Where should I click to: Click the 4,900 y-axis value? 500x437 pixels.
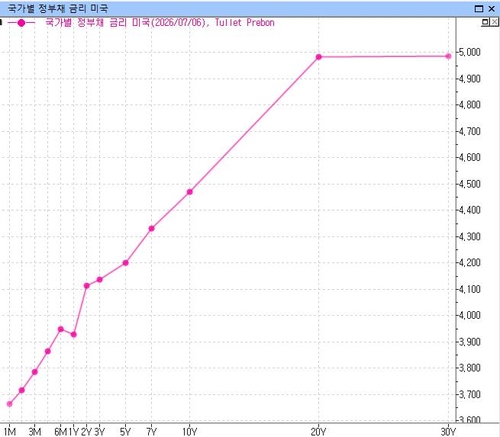point(470,79)
